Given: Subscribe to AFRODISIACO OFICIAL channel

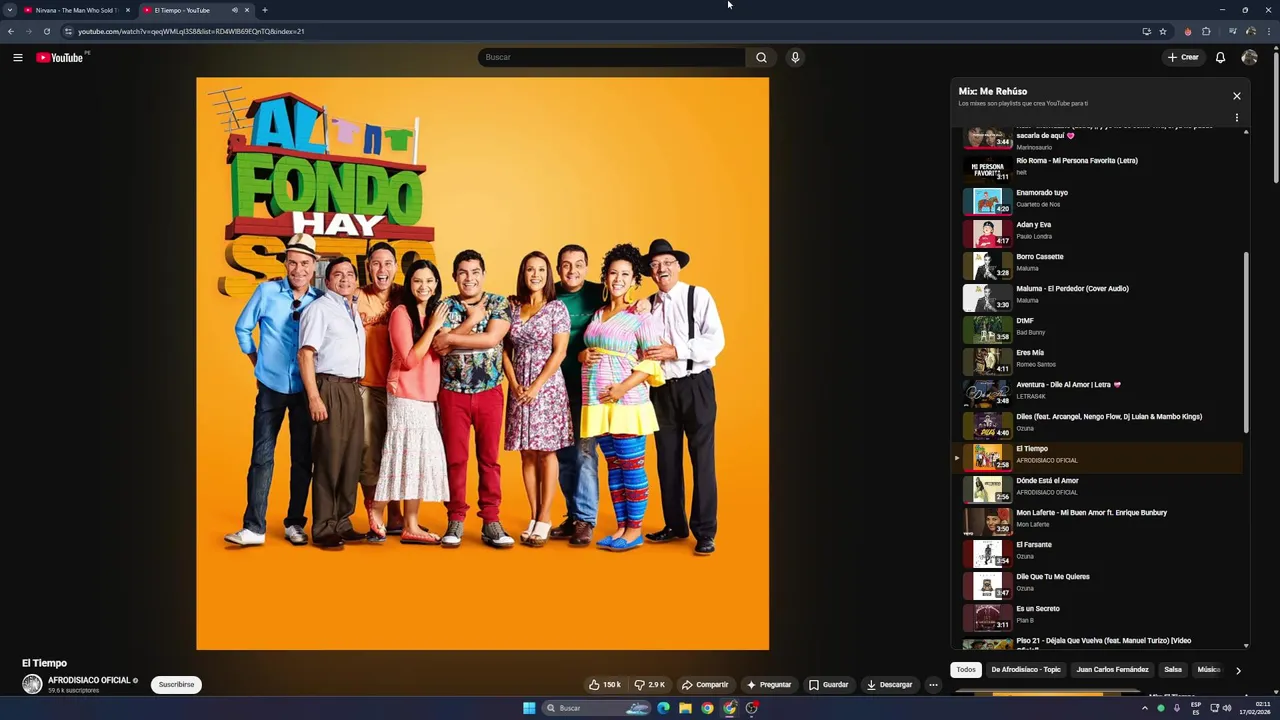Looking at the screenshot, I should pyautogui.click(x=176, y=685).
